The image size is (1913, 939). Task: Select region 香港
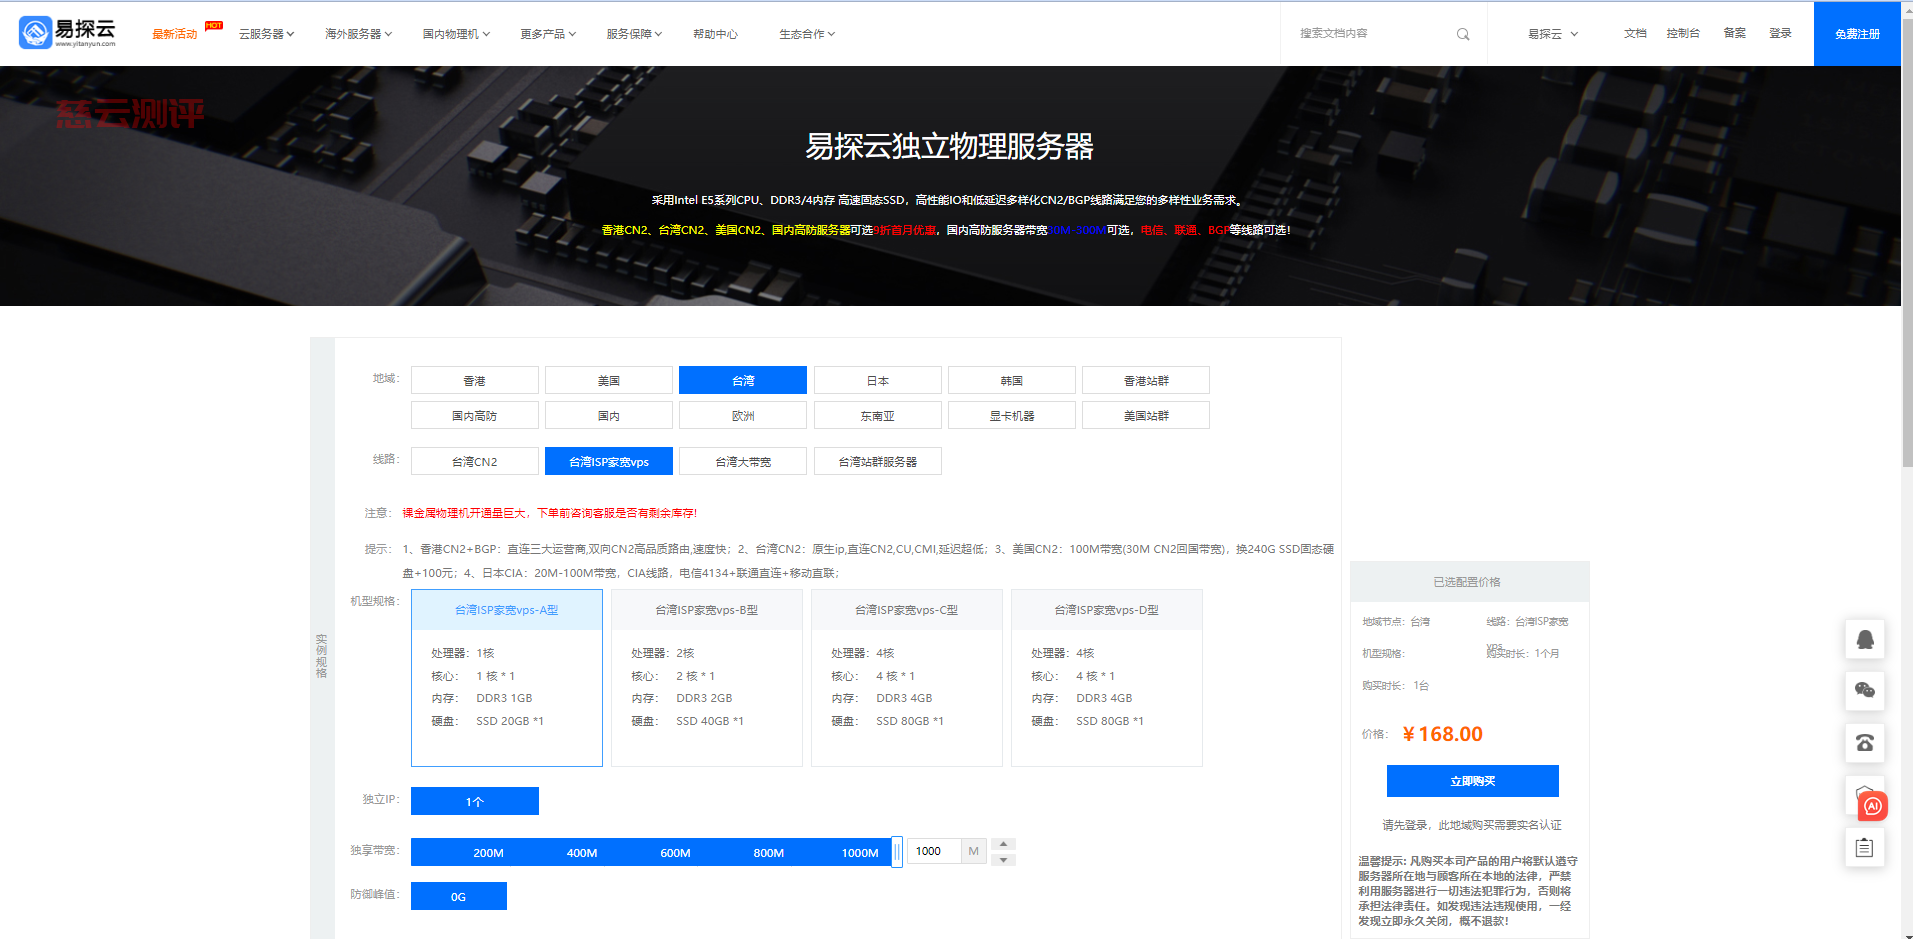pyautogui.click(x=475, y=380)
